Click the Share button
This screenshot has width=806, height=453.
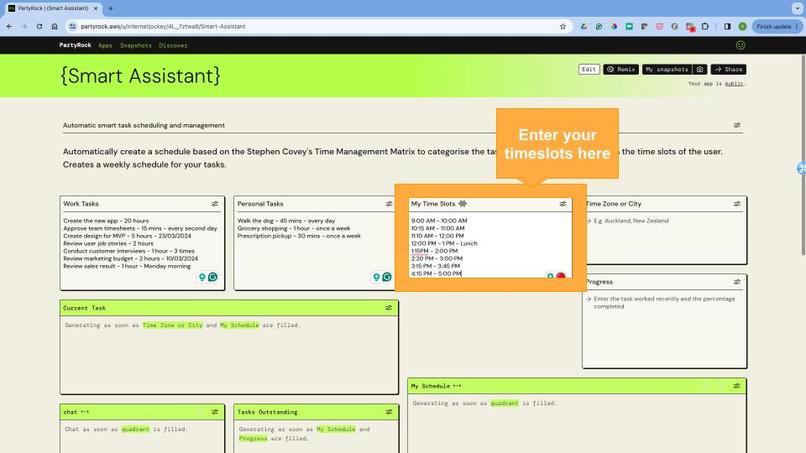point(728,69)
